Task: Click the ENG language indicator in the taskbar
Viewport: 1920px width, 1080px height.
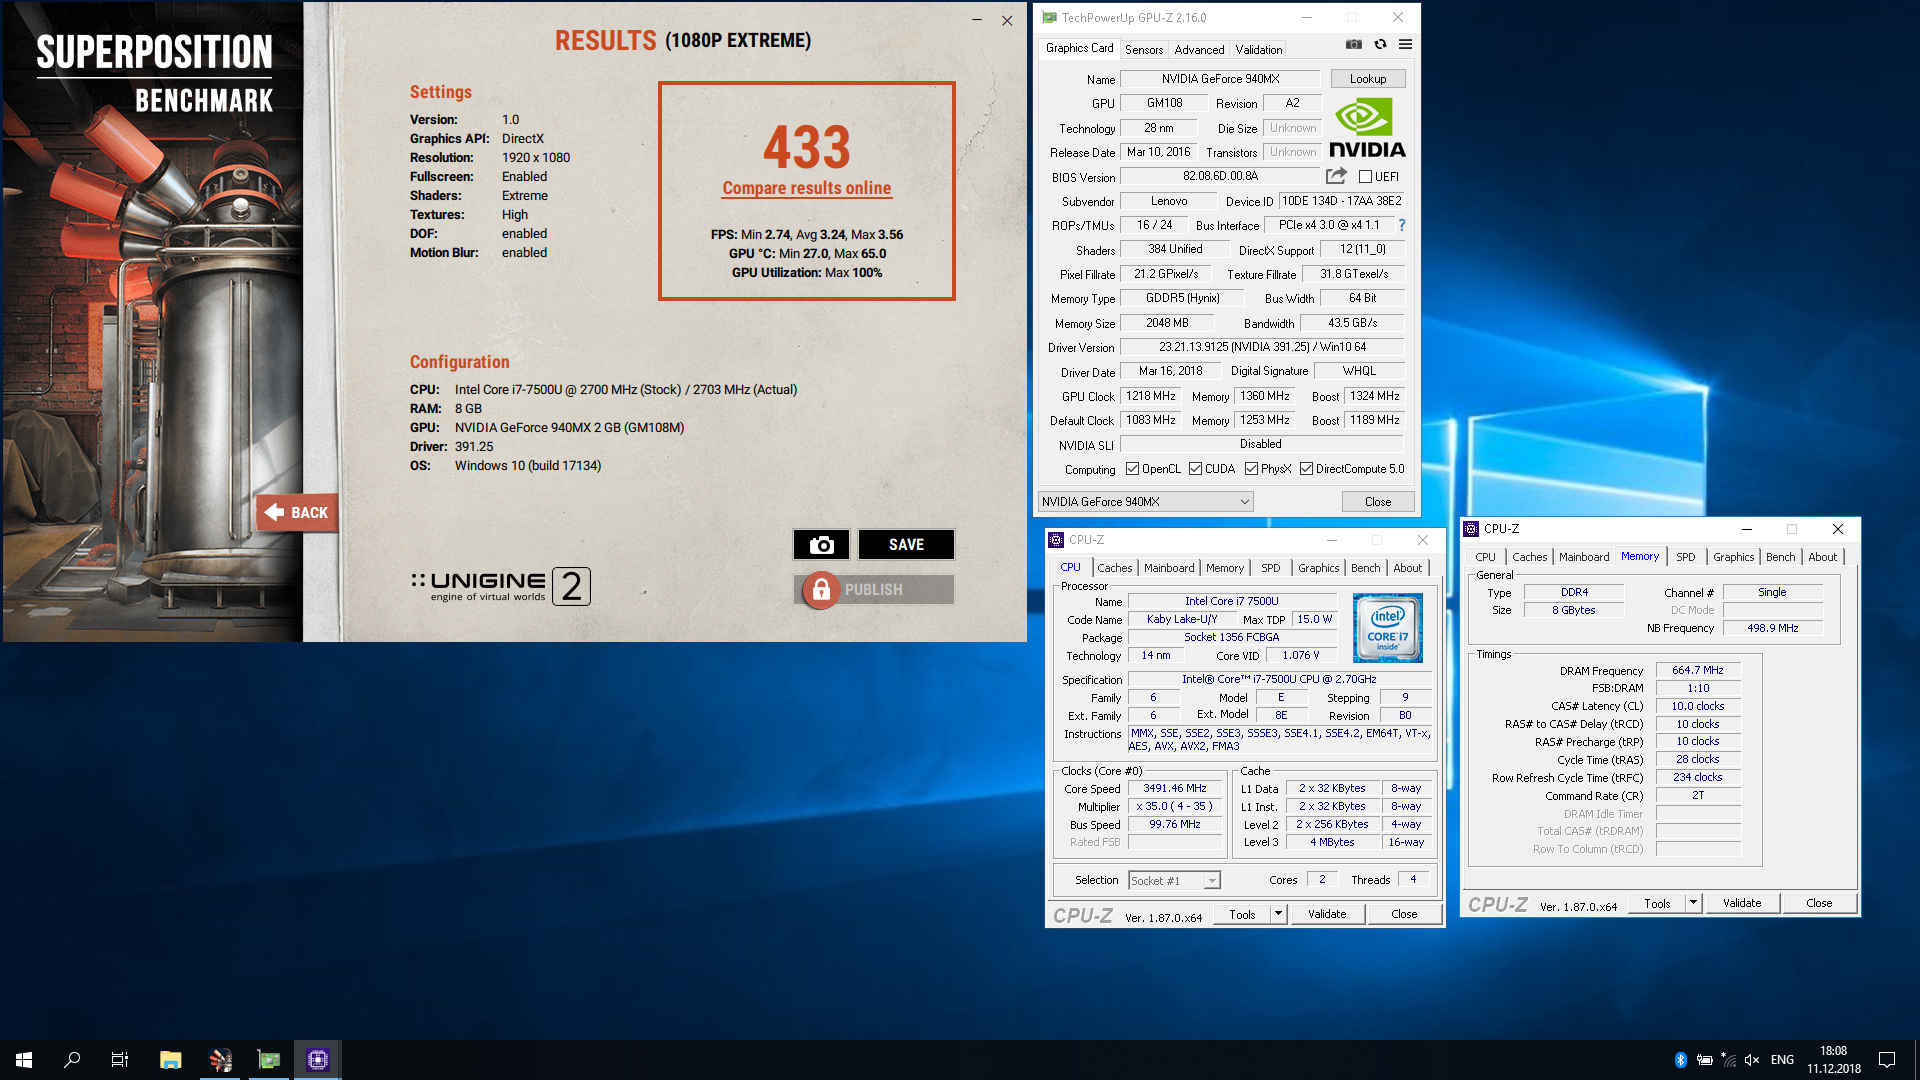Action: pos(1782,1060)
